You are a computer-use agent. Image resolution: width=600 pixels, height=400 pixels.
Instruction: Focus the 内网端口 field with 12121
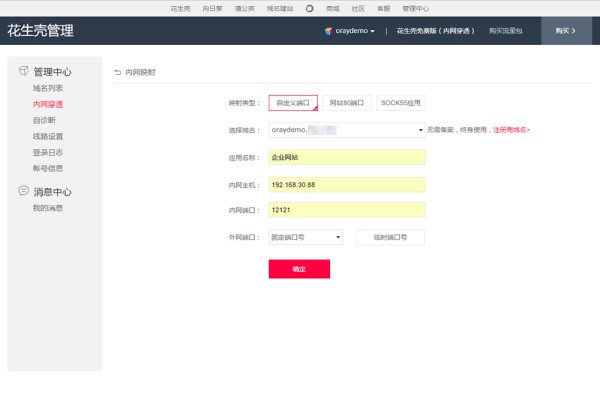(347, 210)
